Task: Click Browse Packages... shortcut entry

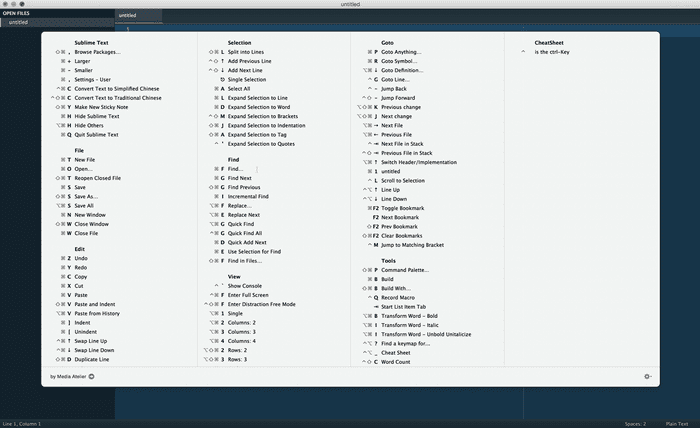Action: coord(97,52)
